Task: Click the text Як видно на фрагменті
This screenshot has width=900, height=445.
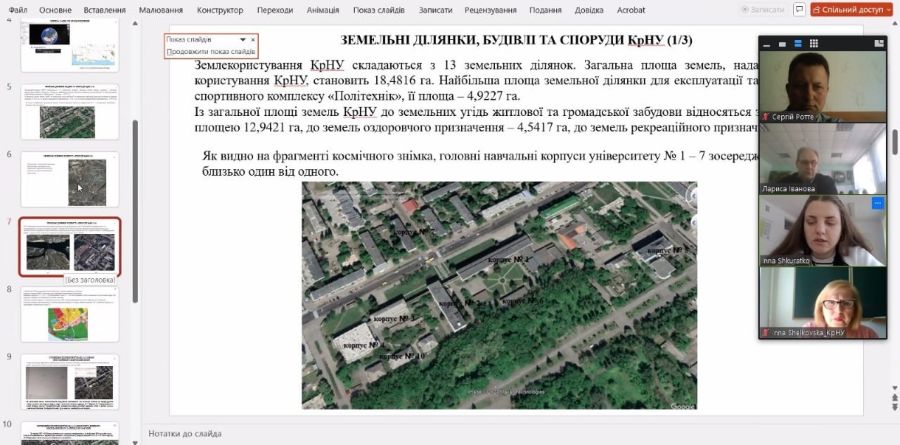Action: coord(480,164)
